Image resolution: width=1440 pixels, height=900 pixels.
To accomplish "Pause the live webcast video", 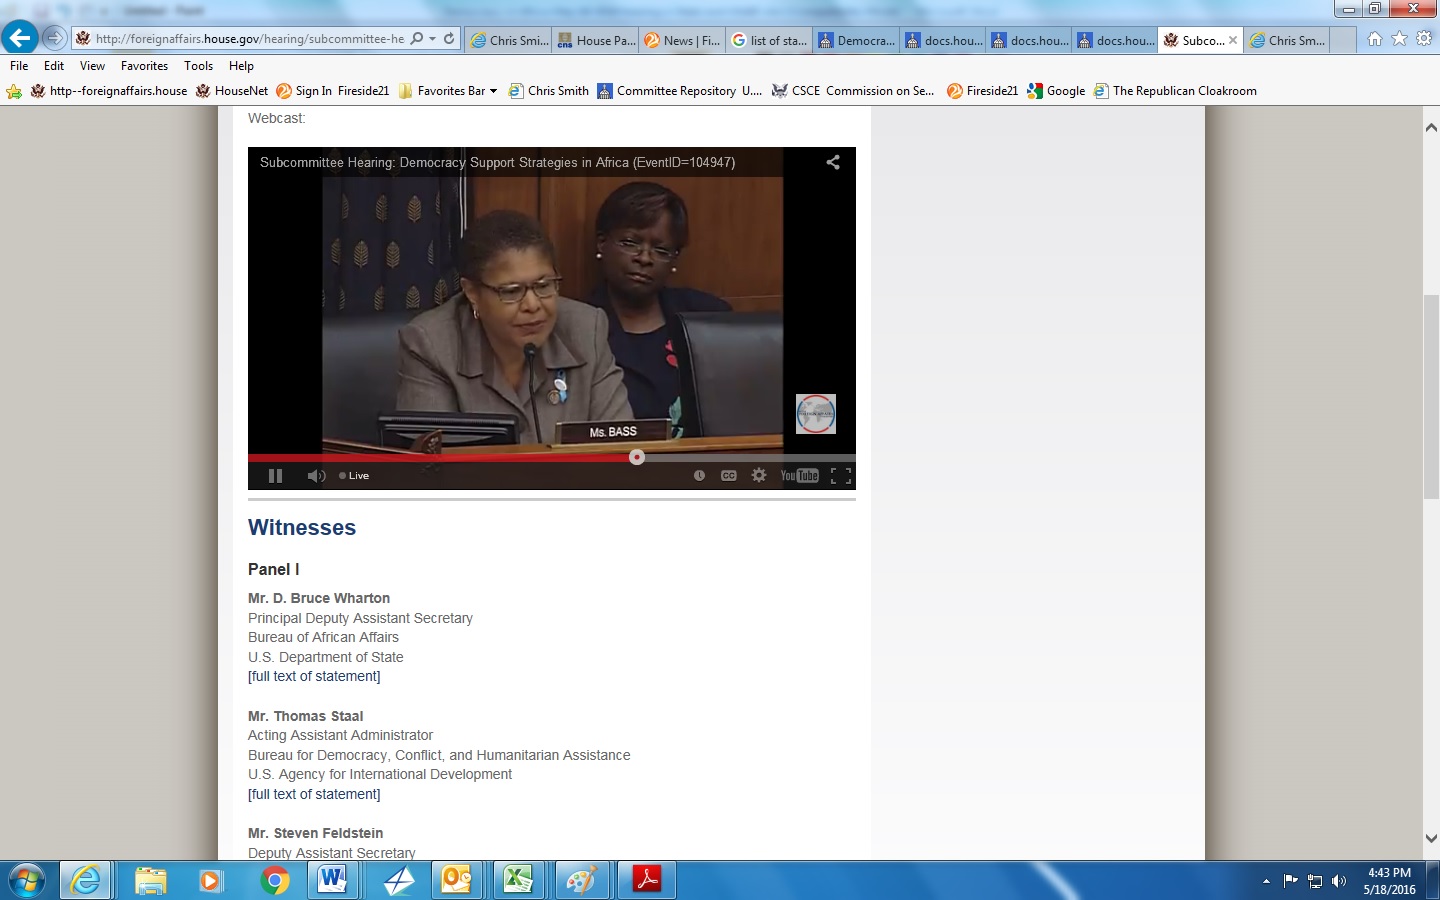I will pyautogui.click(x=276, y=476).
